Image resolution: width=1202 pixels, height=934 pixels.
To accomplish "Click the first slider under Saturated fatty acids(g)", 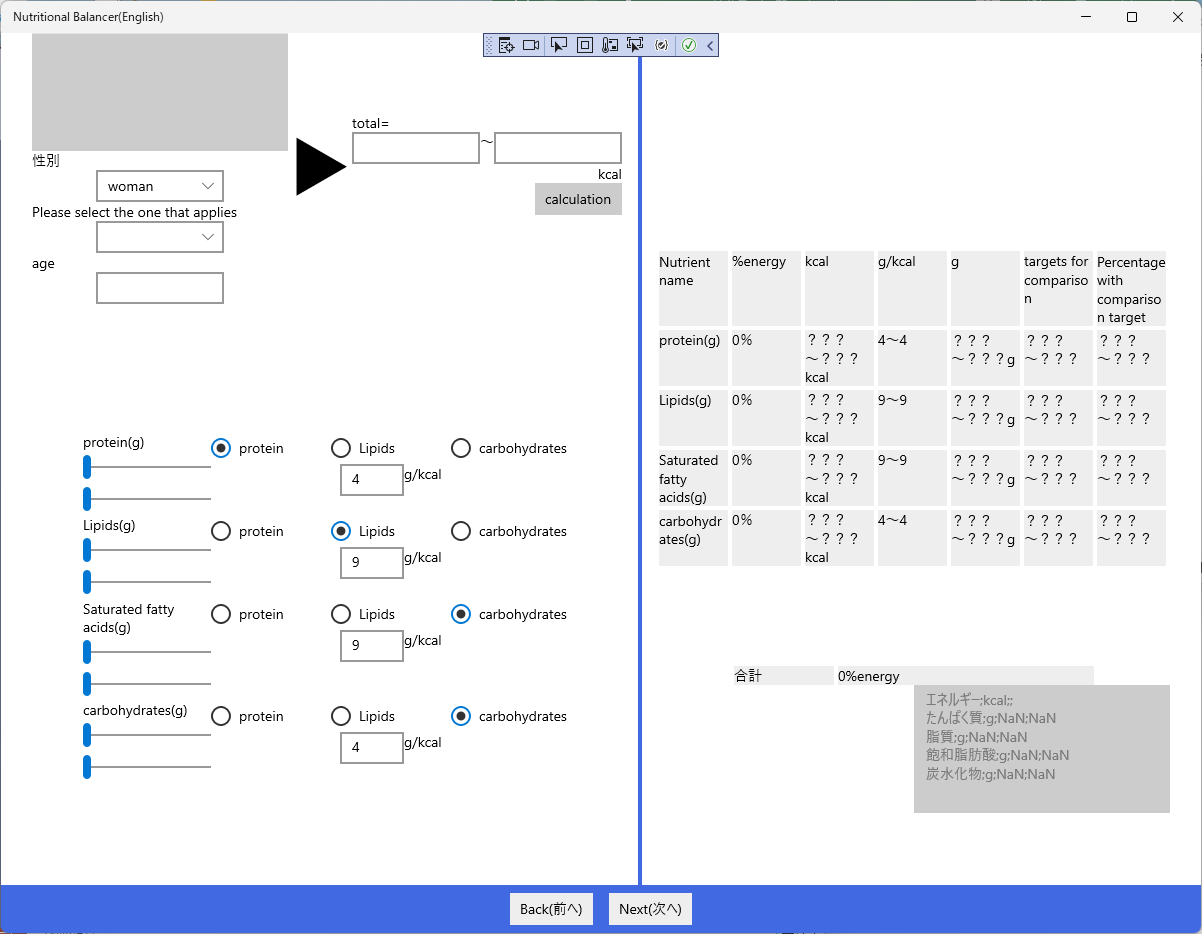I will tap(147, 652).
